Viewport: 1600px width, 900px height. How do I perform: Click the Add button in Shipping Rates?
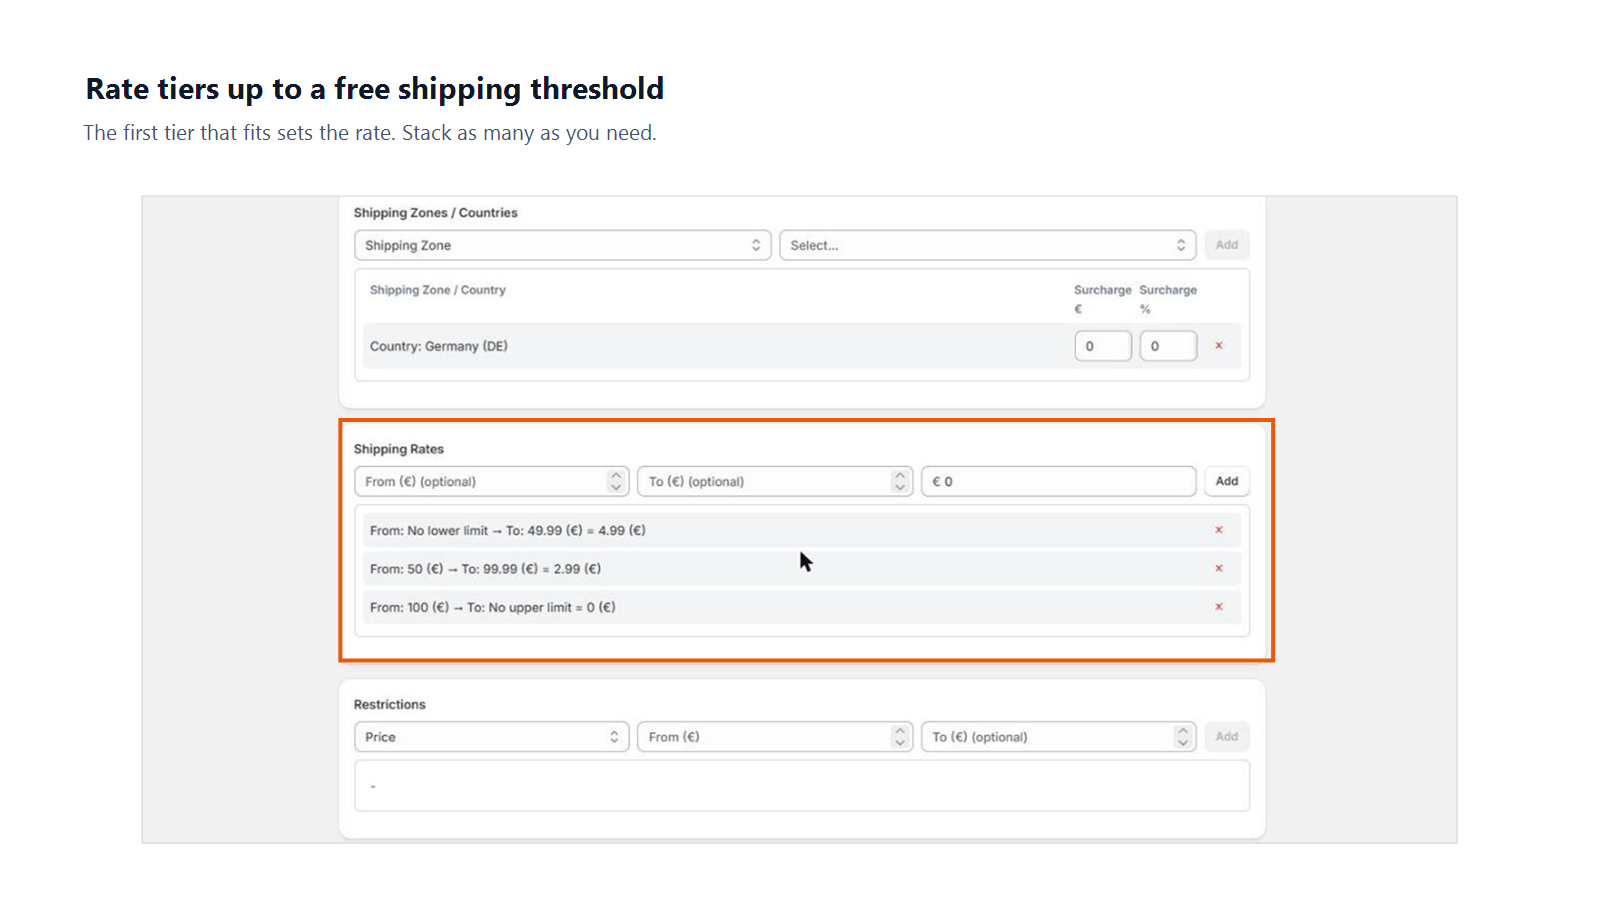pyautogui.click(x=1227, y=481)
